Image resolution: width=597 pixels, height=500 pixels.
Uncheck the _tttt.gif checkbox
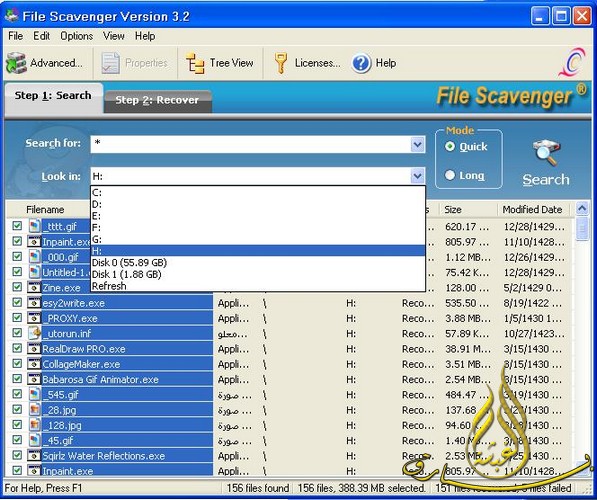tap(17, 225)
